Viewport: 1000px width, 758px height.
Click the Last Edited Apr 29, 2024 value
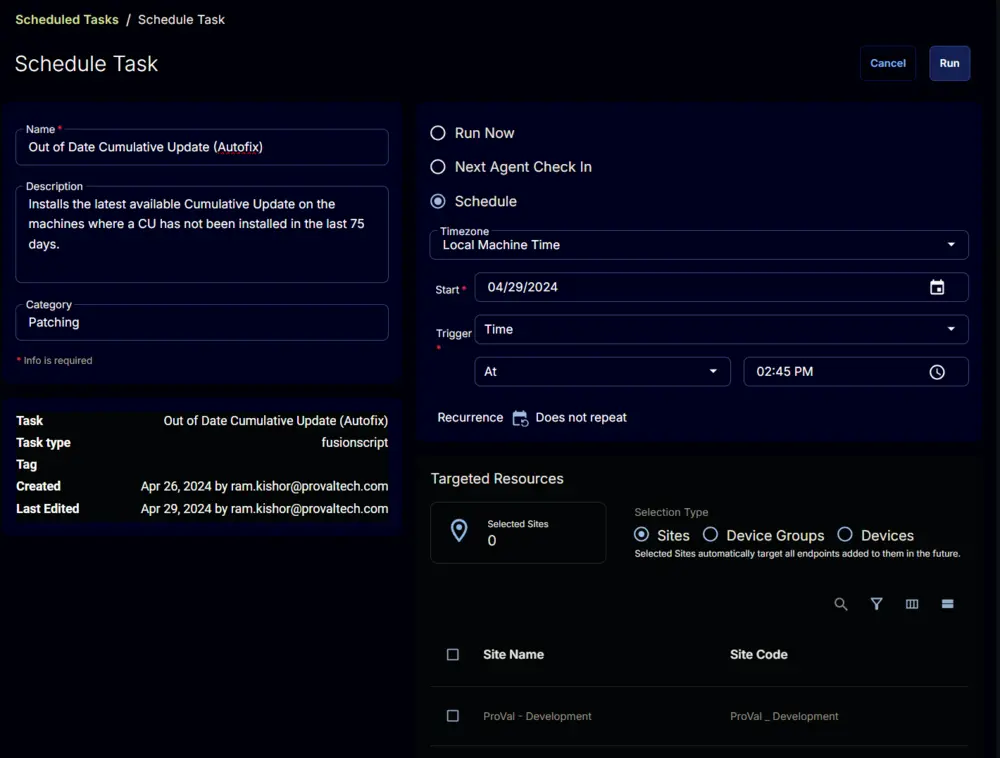pyautogui.click(x=264, y=509)
